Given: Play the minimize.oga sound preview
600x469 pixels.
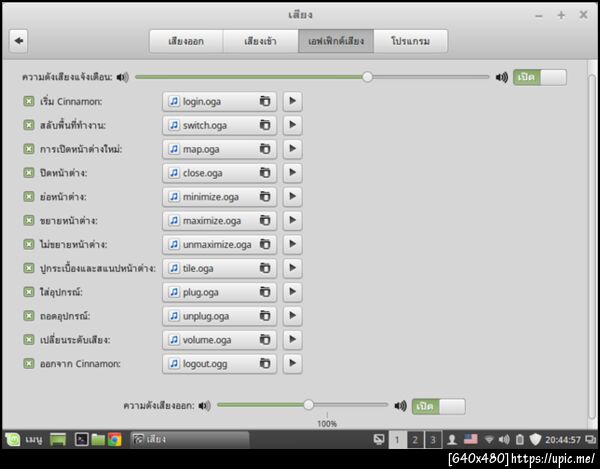Looking at the screenshot, I should [292, 197].
